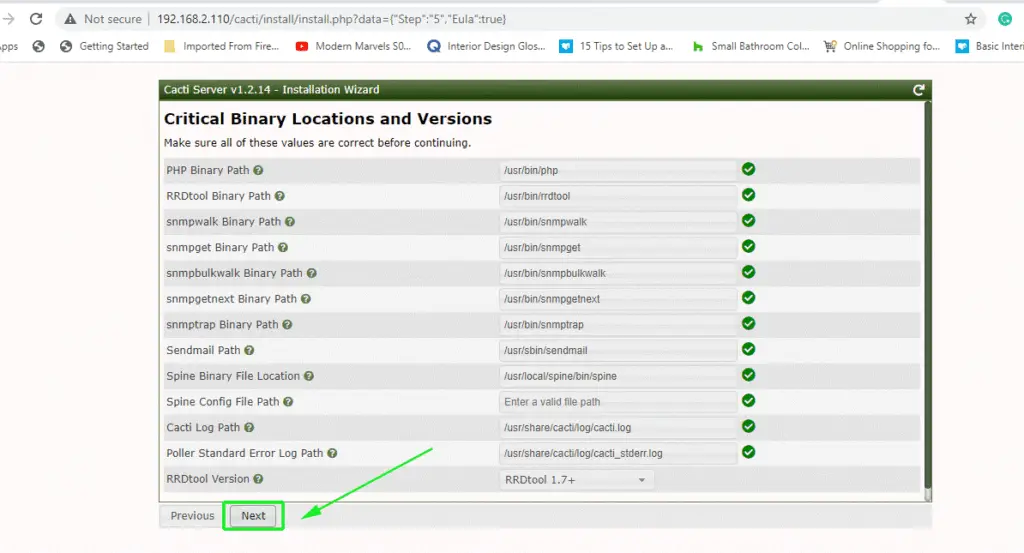
Task: Click the green check next to Spine Config field
Action: 748,400
